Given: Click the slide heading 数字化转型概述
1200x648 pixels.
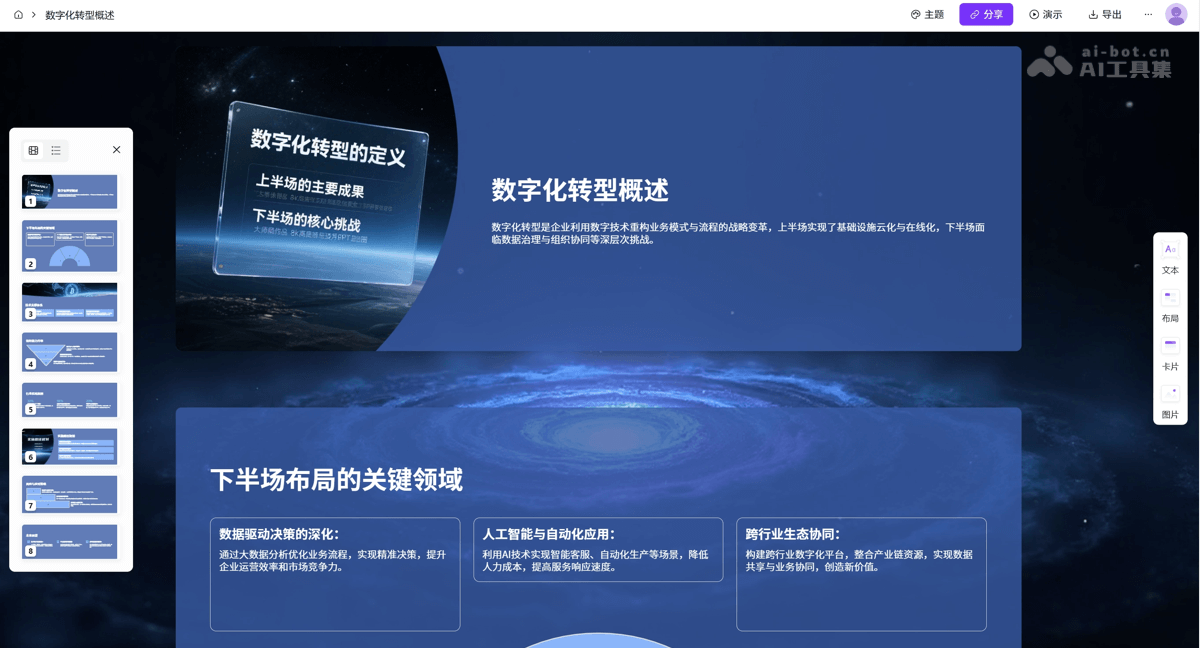Looking at the screenshot, I should click(580, 190).
